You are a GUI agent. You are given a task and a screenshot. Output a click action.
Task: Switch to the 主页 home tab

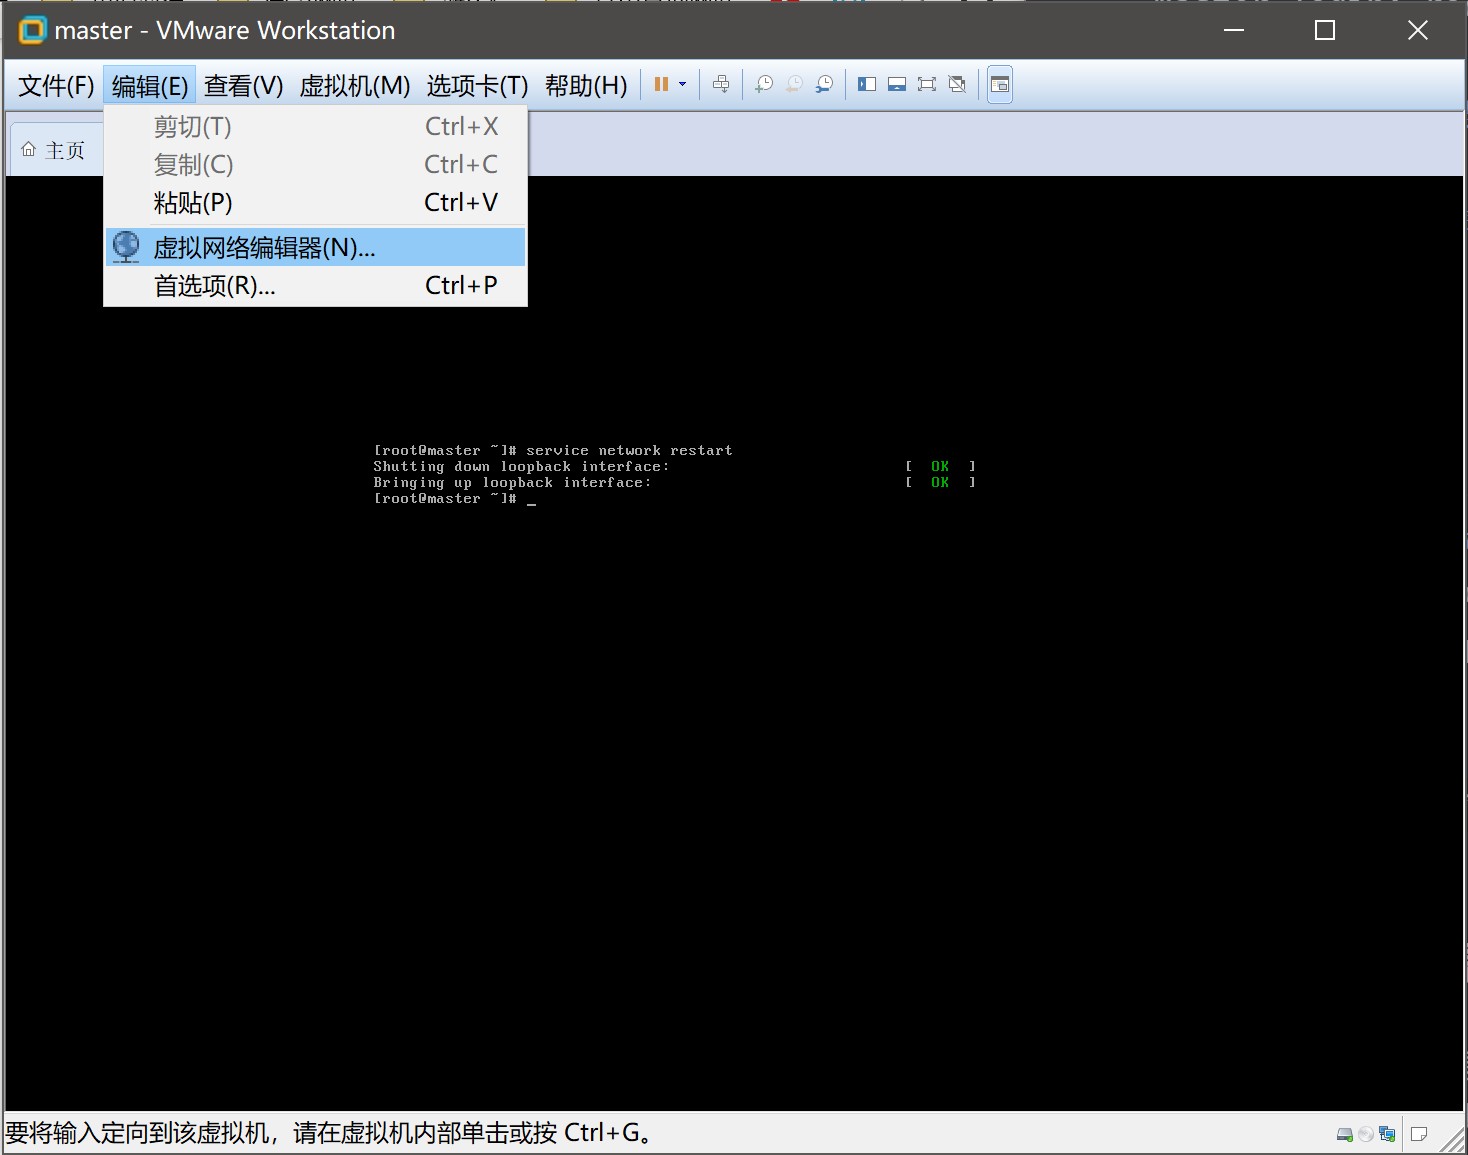click(x=54, y=150)
